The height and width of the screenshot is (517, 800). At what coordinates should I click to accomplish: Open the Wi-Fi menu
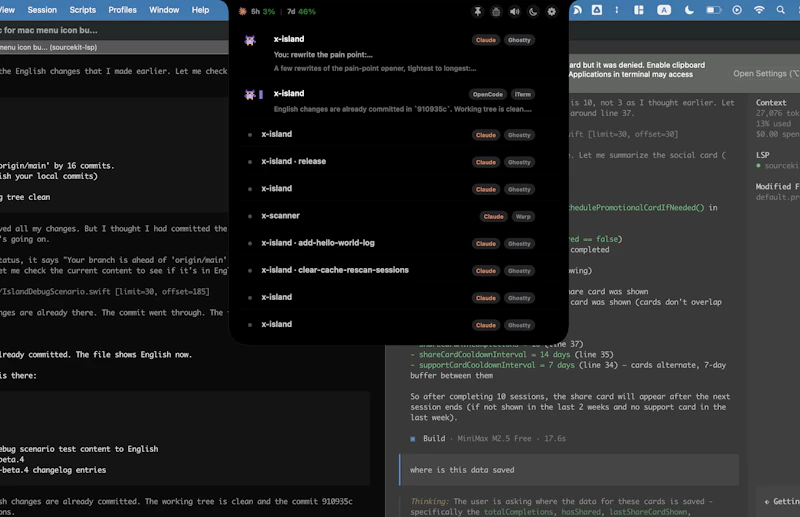coord(759,10)
